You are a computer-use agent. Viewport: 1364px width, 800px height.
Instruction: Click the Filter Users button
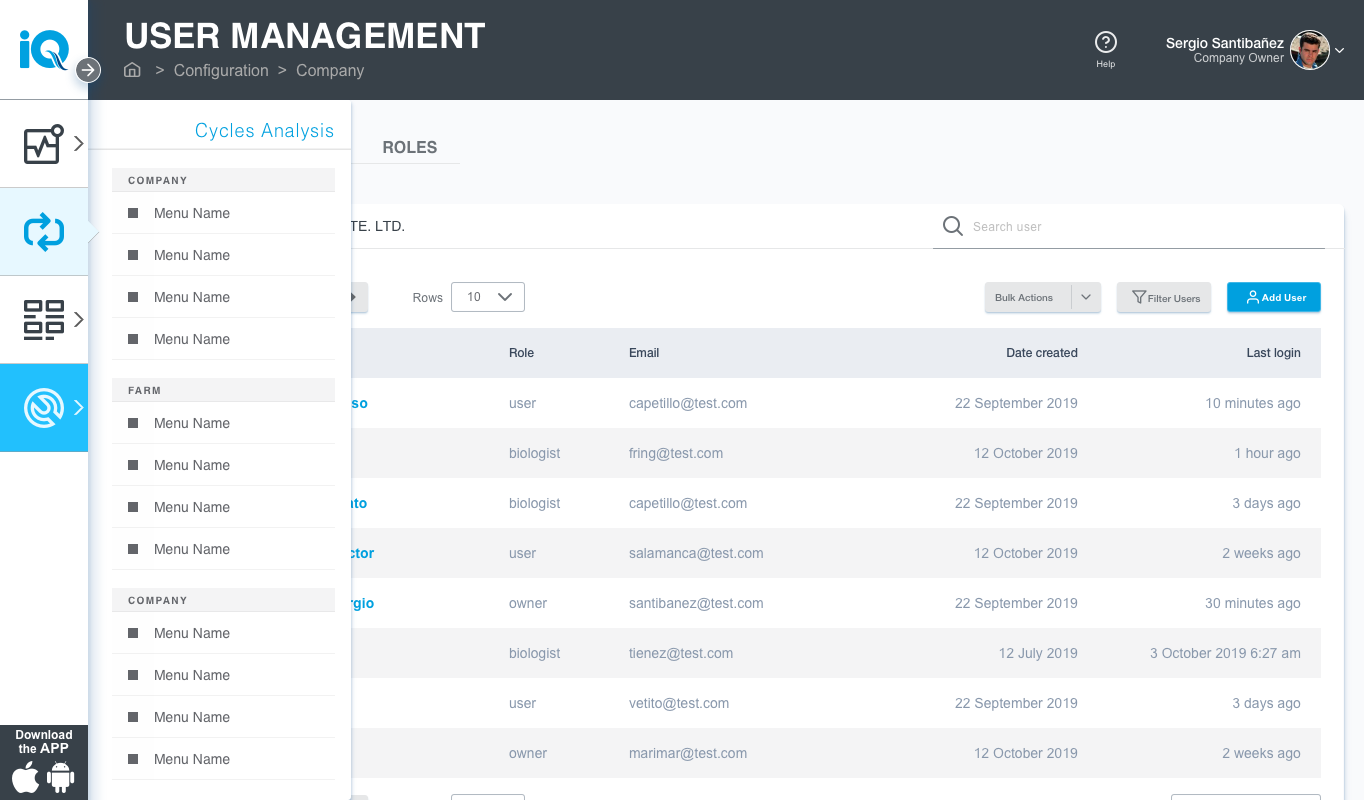(1165, 298)
